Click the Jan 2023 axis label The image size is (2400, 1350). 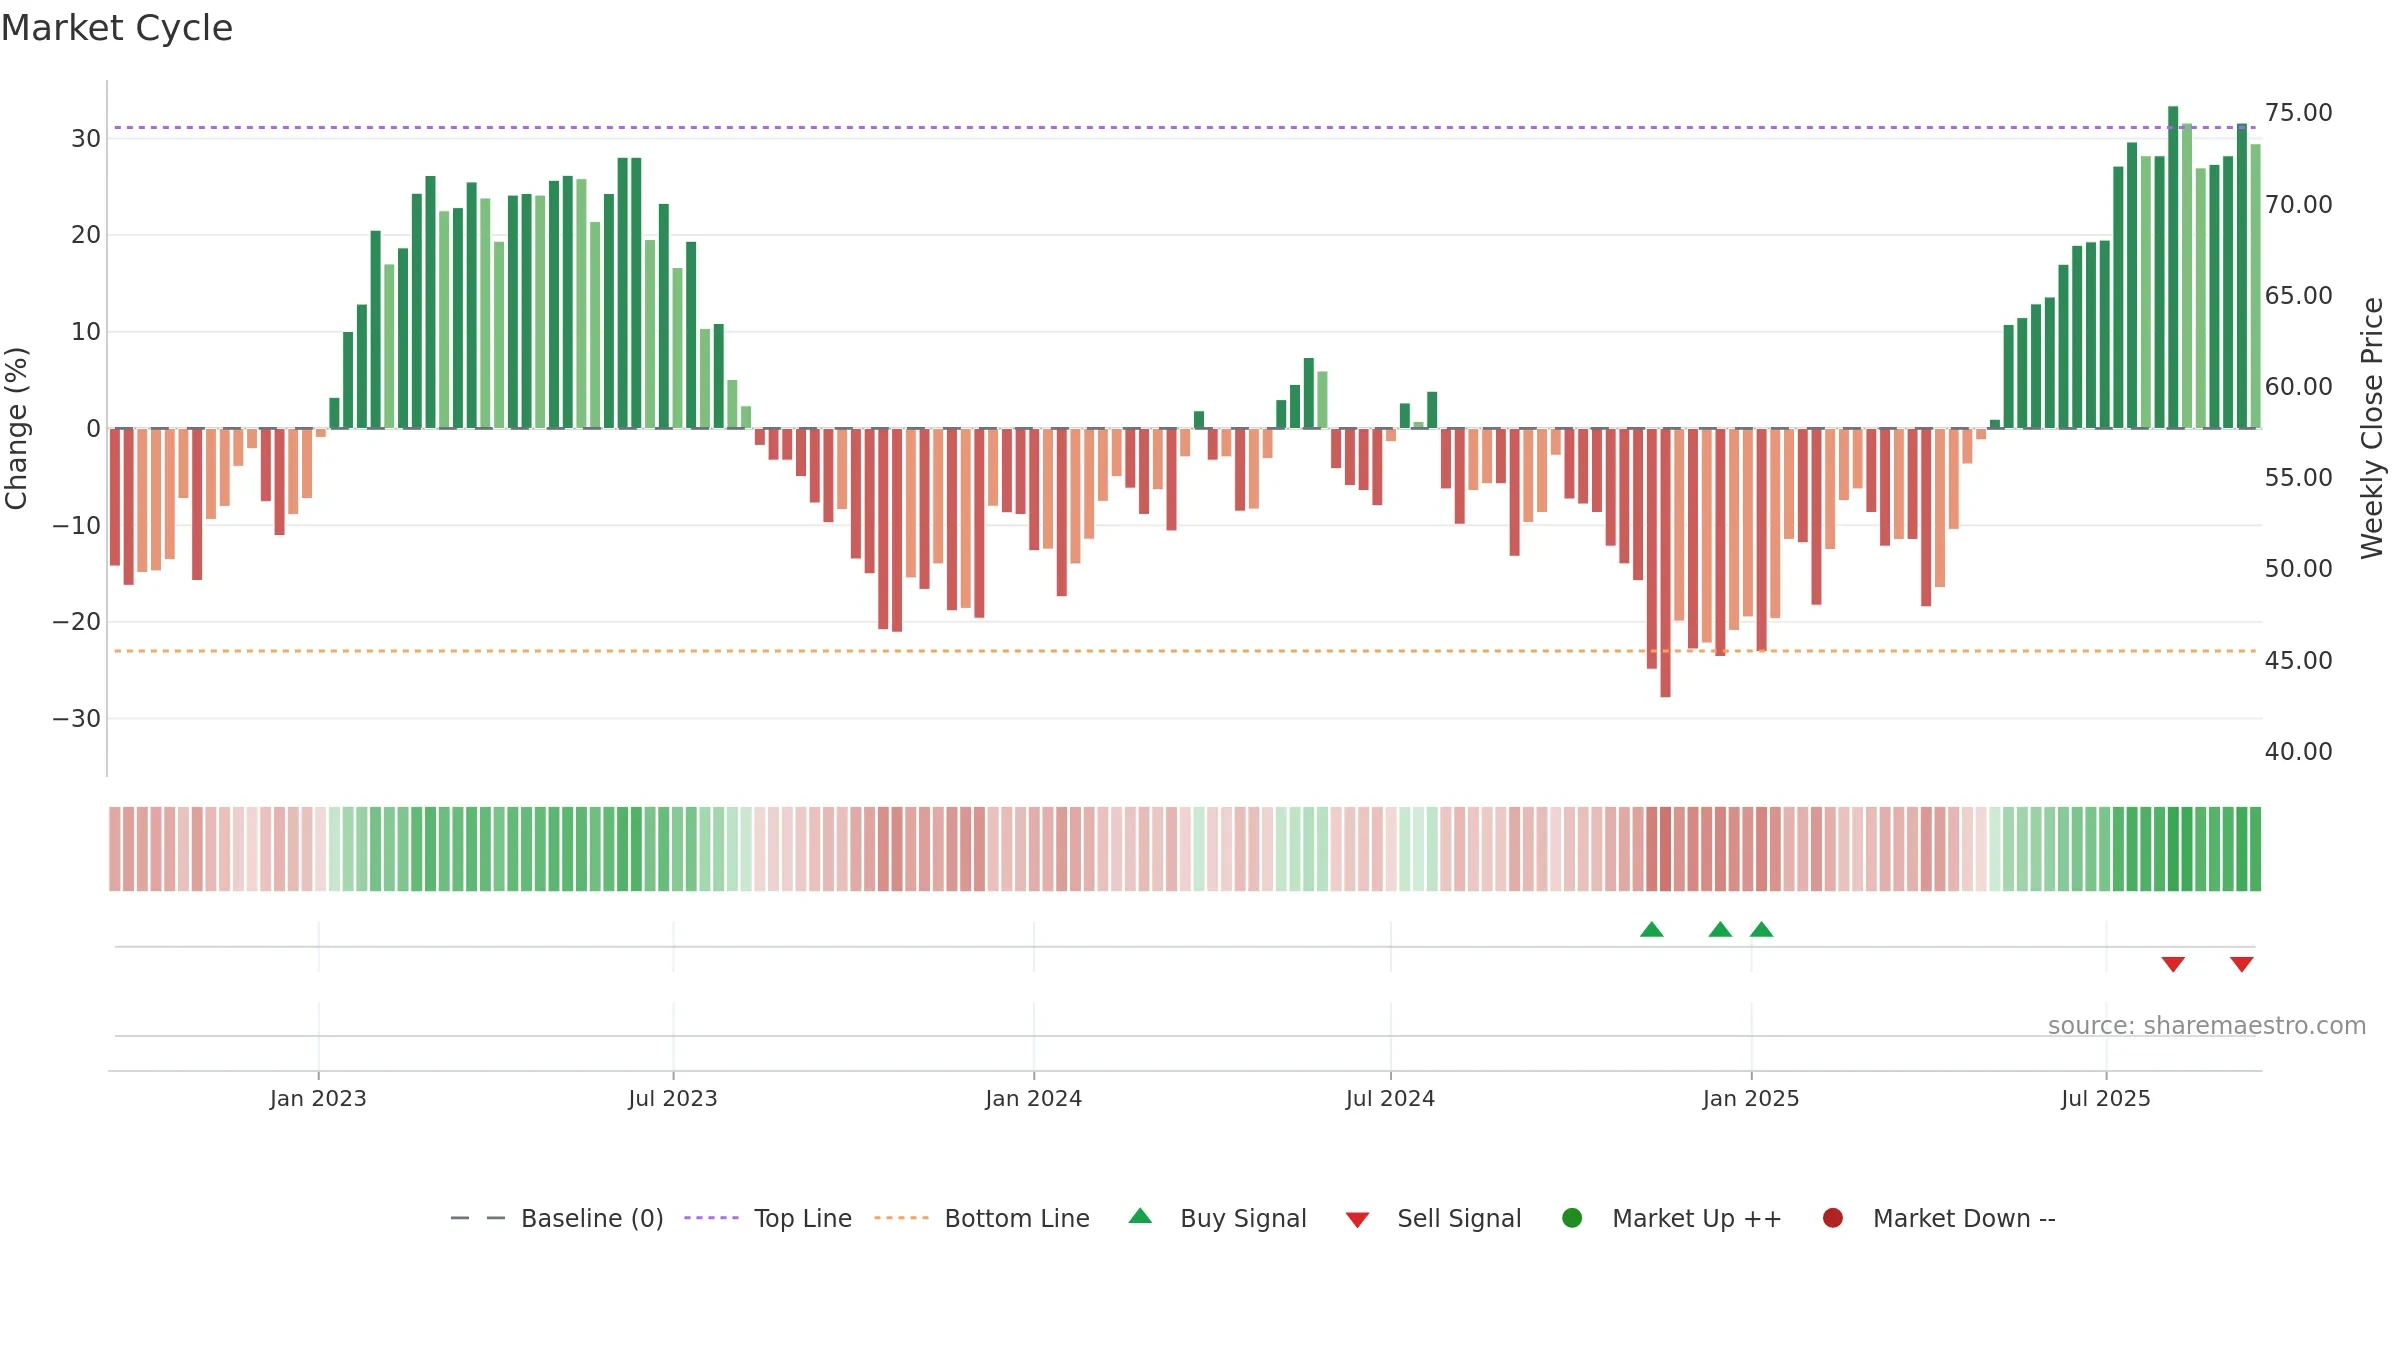point(318,1098)
